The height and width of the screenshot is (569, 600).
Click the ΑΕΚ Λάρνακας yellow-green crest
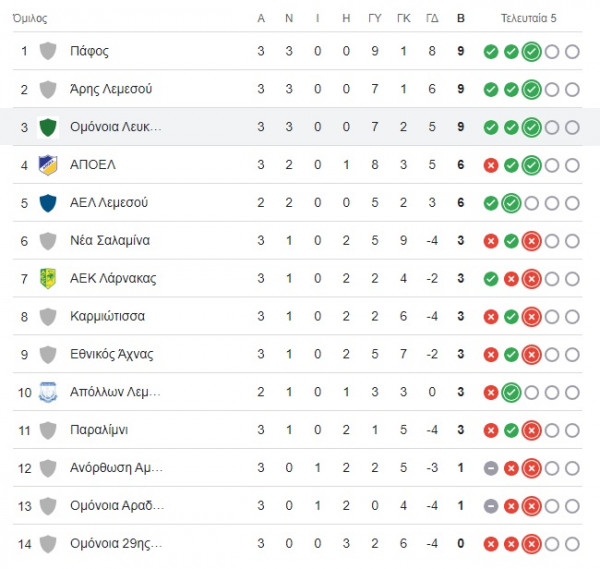coord(48,279)
